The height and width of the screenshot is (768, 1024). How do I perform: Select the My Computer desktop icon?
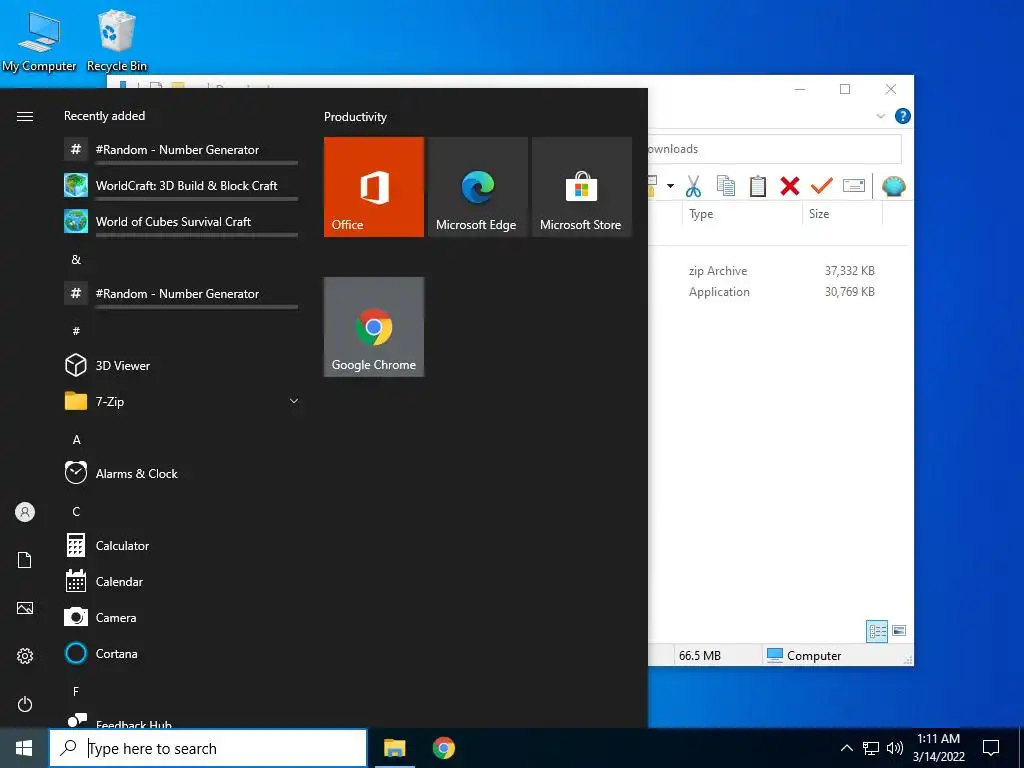(x=39, y=40)
